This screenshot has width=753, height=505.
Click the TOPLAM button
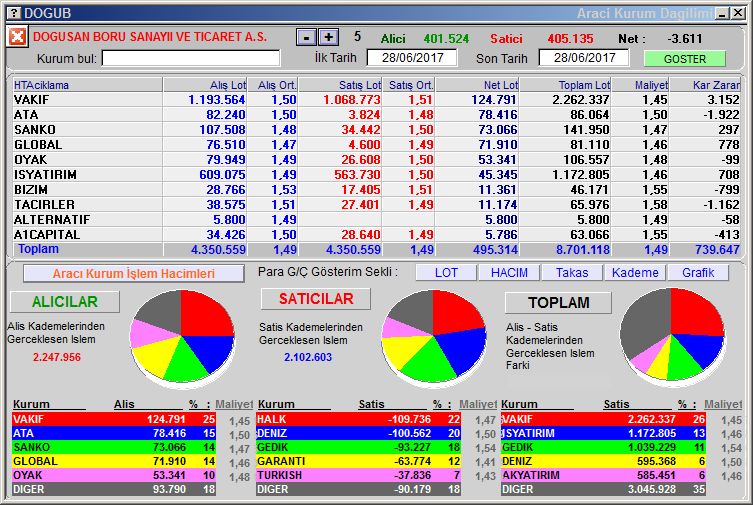[x=559, y=302]
